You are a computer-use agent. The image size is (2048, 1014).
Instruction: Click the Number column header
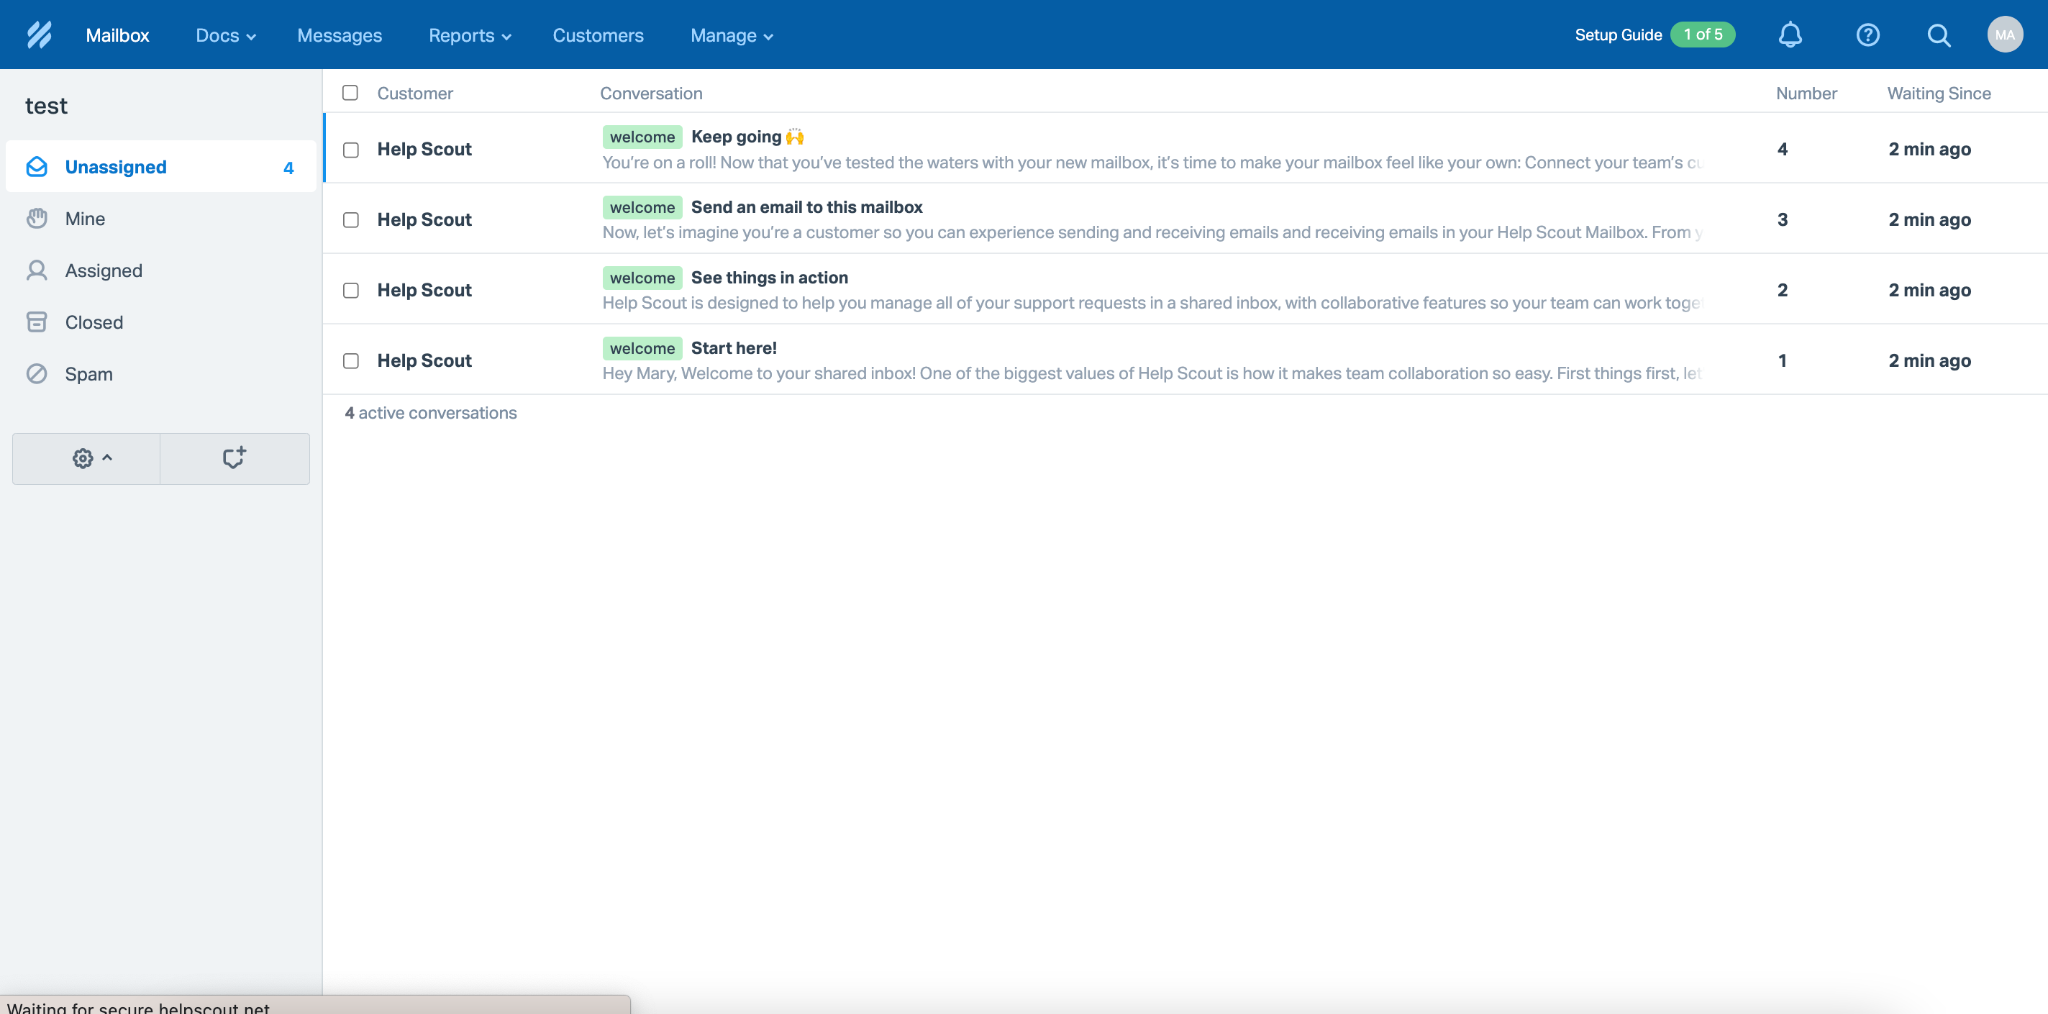(1806, 93)
